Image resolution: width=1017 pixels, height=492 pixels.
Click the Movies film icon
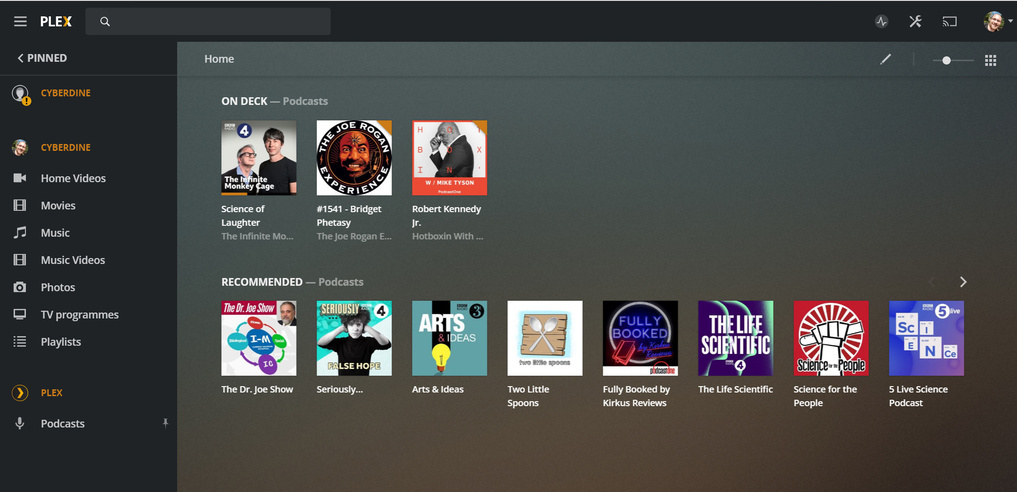point(20,205)
